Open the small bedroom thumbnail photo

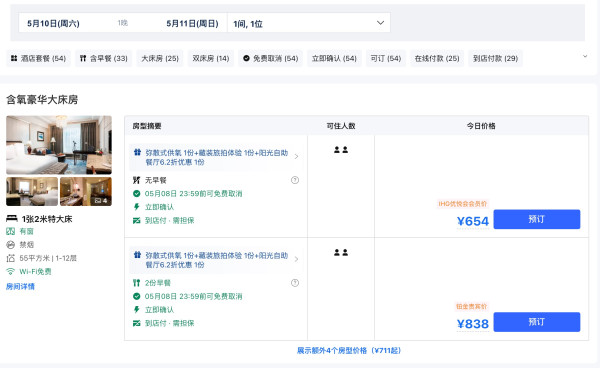pos(32,191)
